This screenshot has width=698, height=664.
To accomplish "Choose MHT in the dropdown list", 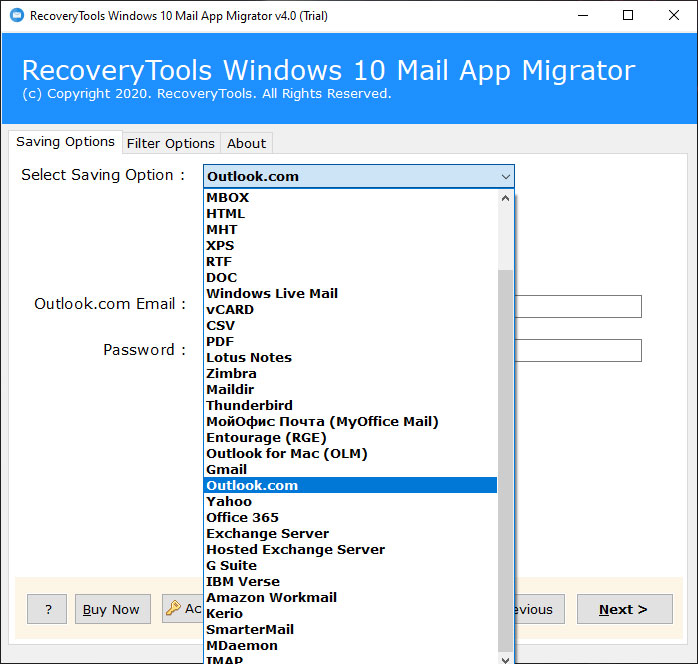I will (351, 230).
